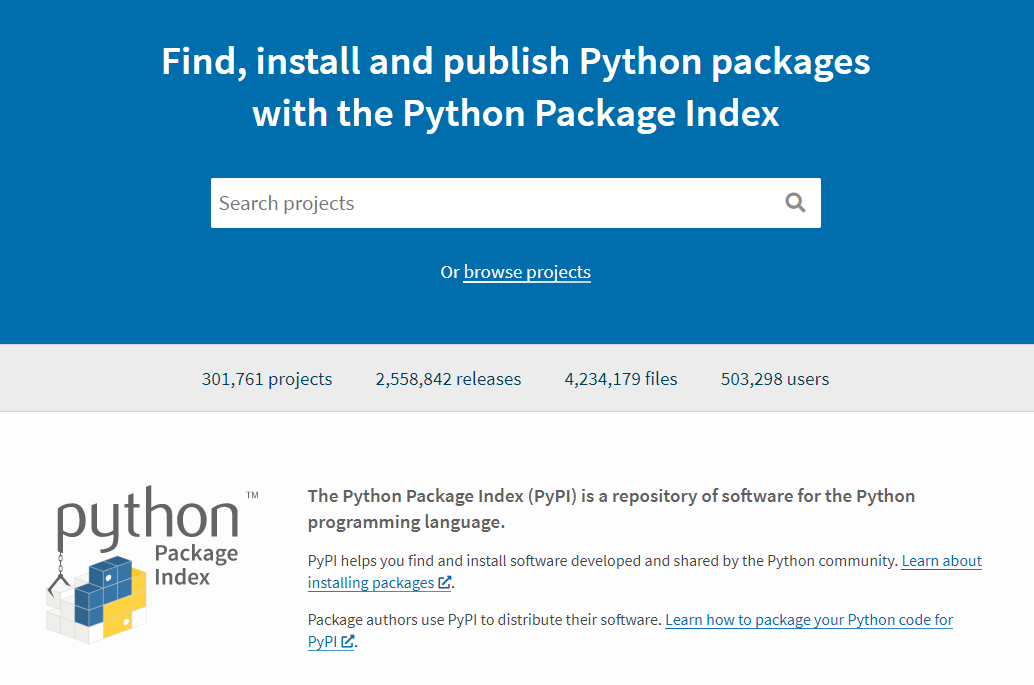This screenshot has height=685, width=1034.
Task: Open Learn how to package your Python code link
Action: (630, 630)
